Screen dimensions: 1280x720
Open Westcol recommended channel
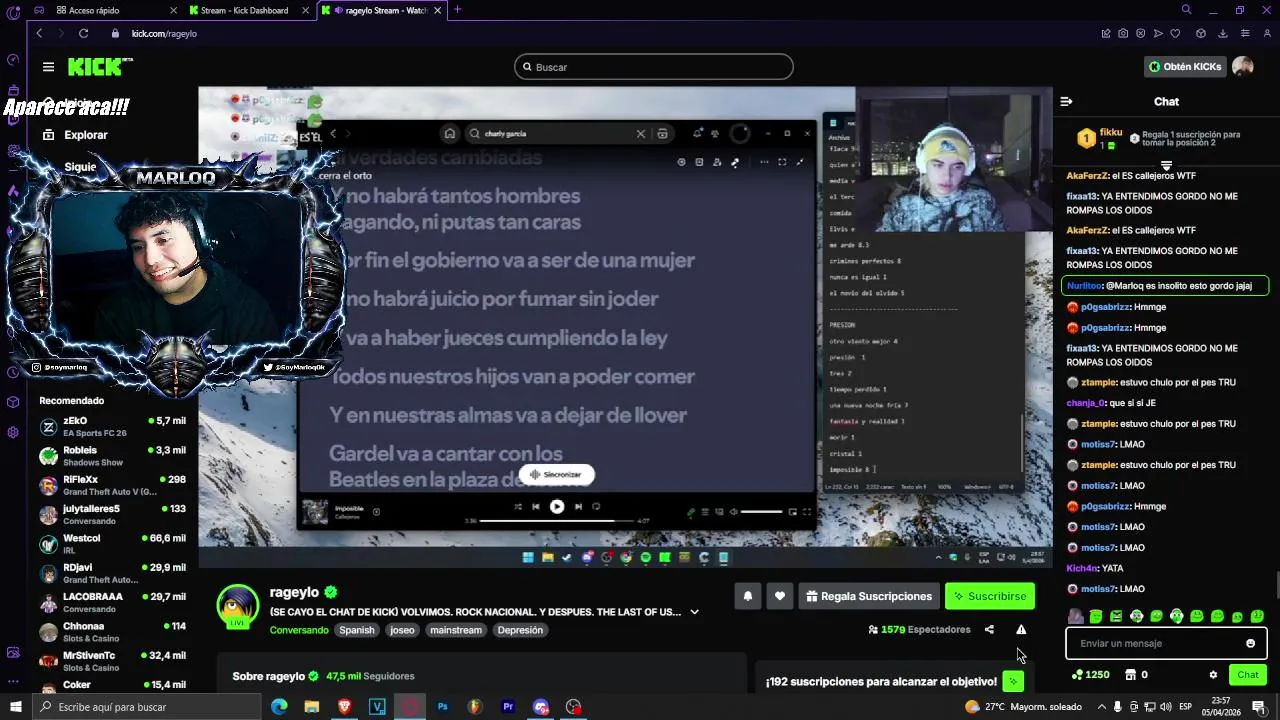112,544
